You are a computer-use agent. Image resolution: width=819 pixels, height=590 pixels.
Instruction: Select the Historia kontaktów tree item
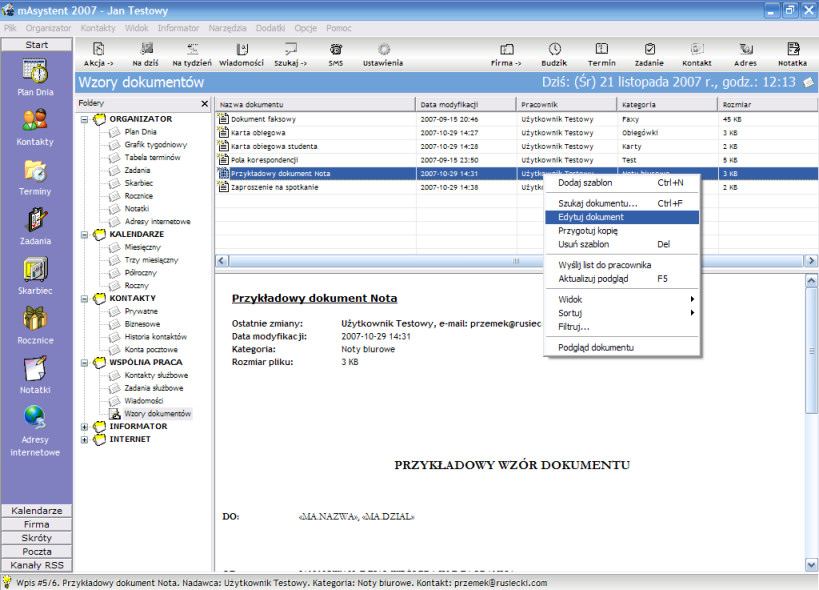pos(156,337)
